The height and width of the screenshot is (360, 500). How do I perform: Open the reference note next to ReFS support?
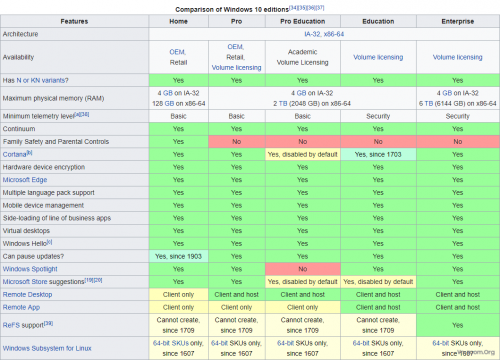48,323
